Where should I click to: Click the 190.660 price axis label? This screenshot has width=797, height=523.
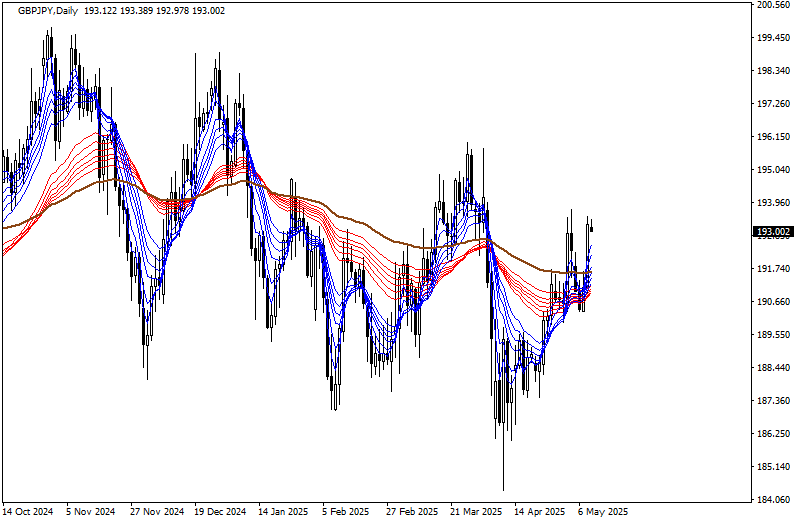pyautogui.click(x=774, y=302)
